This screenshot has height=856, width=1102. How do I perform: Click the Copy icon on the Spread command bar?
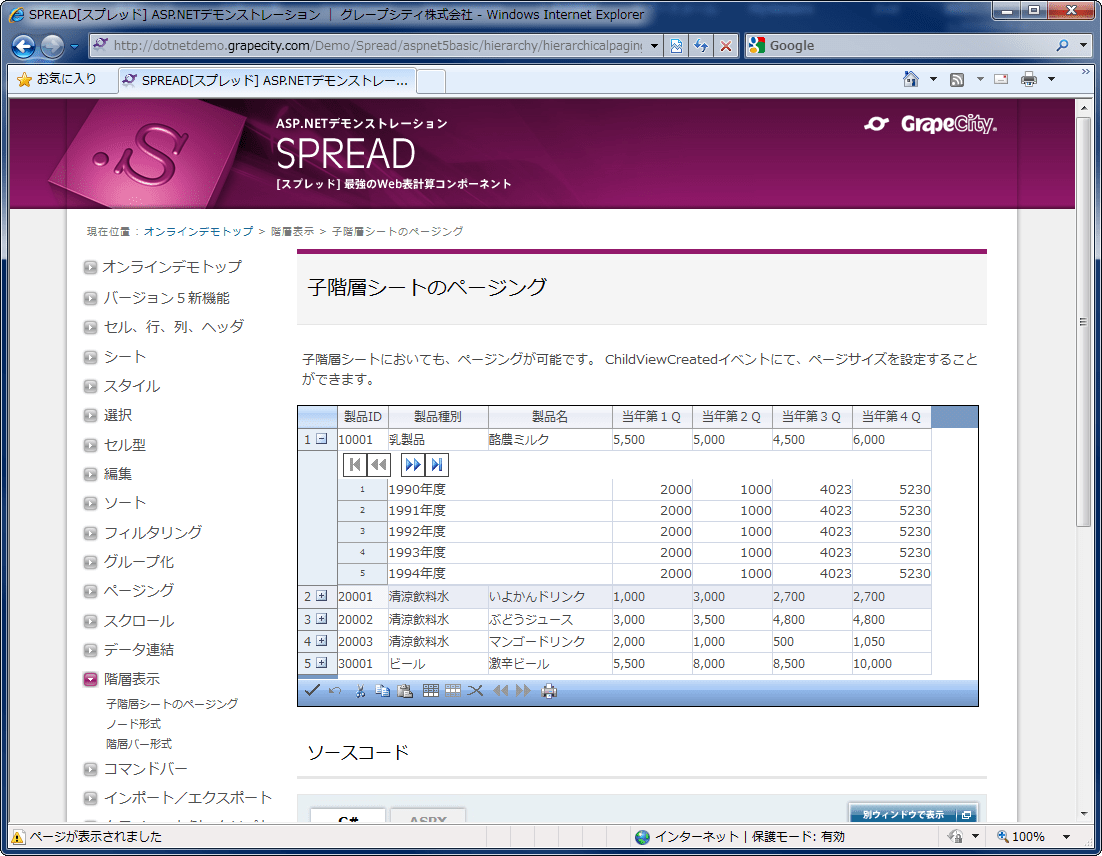(x=381, y=690)
